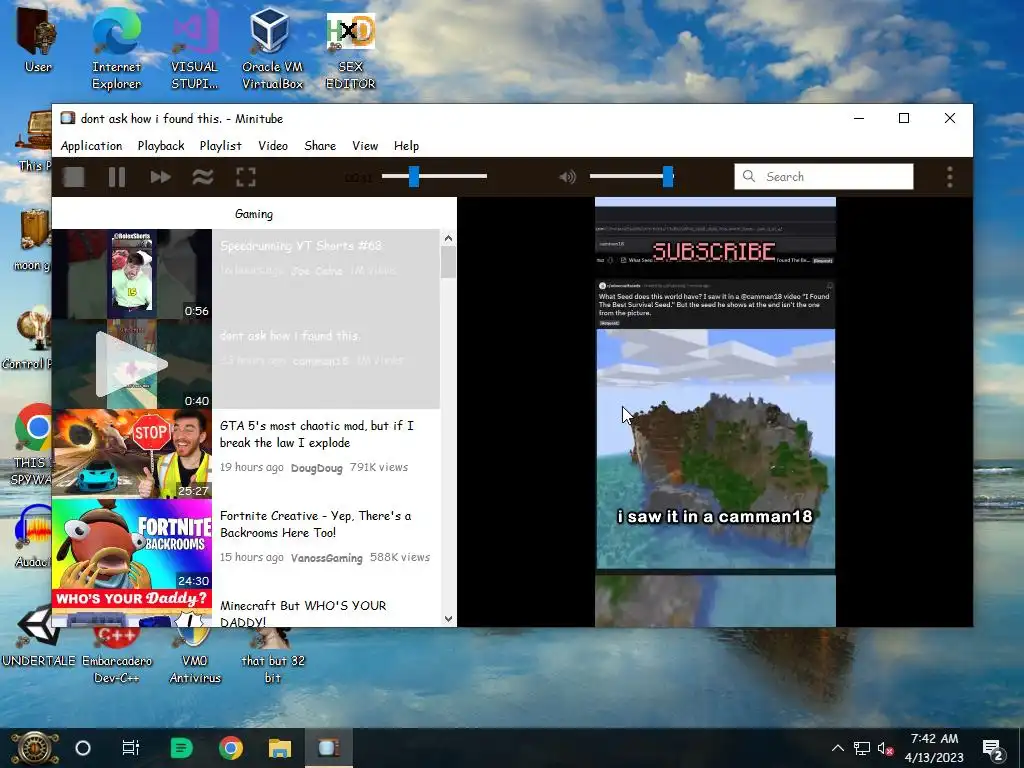Click the volume slider handle
1024x768 pixels.
pos(667,176)
